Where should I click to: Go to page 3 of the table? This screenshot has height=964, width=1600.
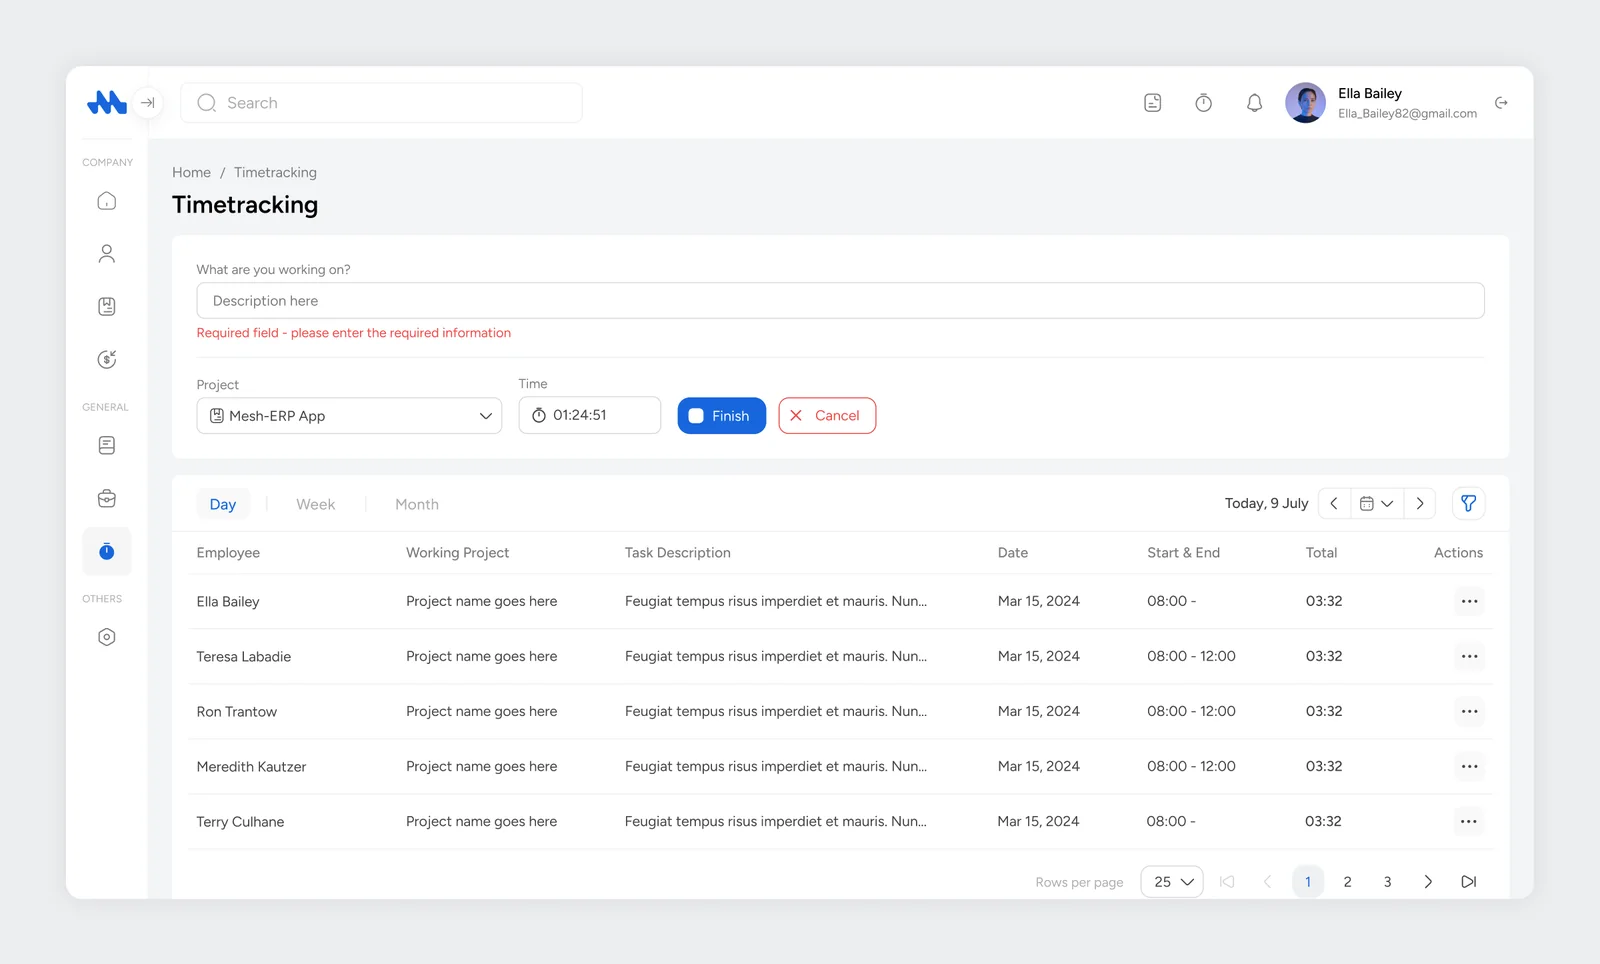click(x=1387, y=882)
